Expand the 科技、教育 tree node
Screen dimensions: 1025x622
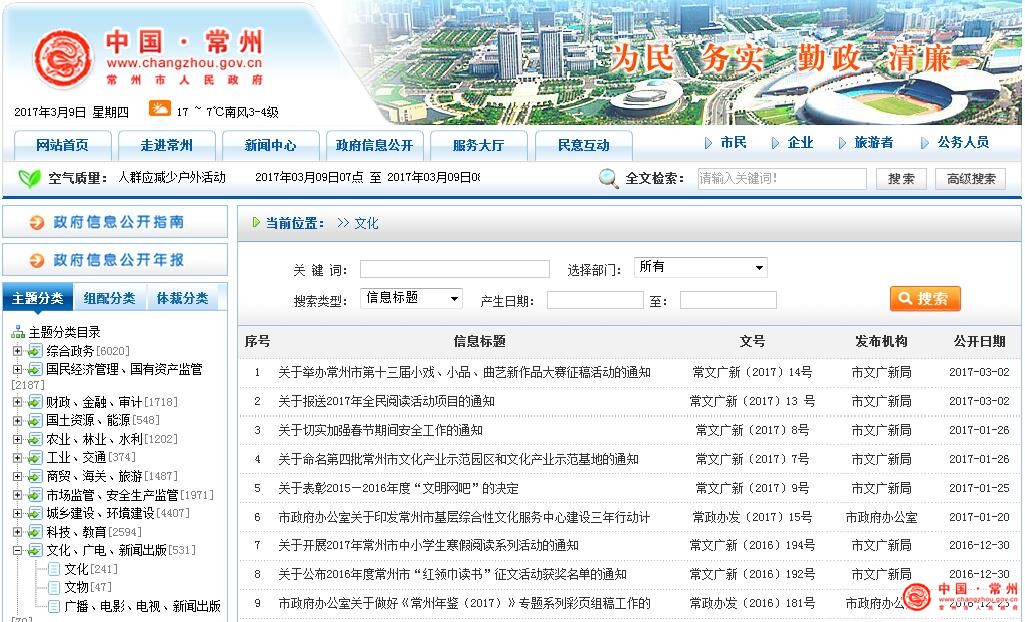17,532
